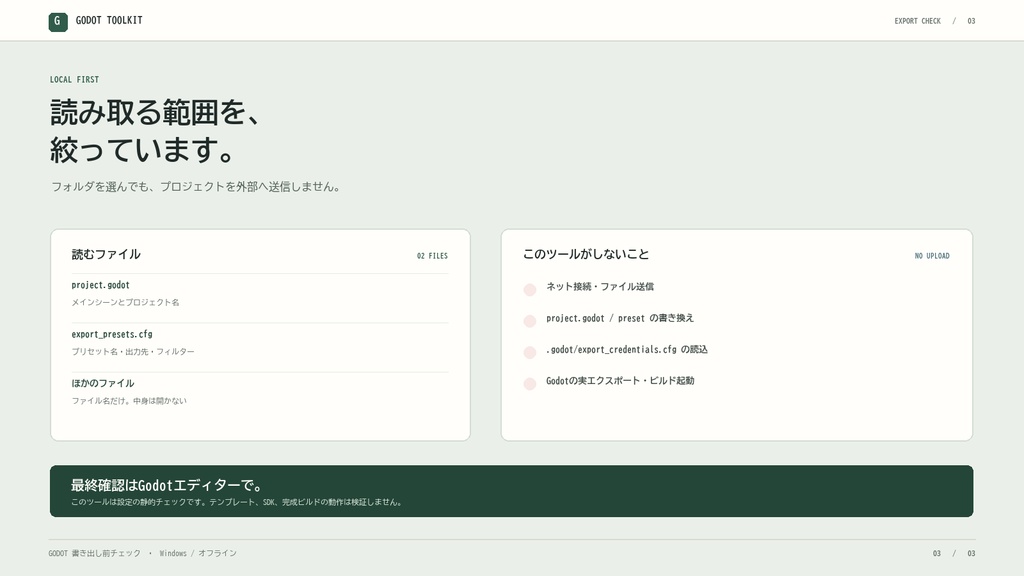This screenshot has width=1024, height=576.
Task: Click the banner title "最終確認はGodotエディターで。"
Action: (x=168, y=485)
